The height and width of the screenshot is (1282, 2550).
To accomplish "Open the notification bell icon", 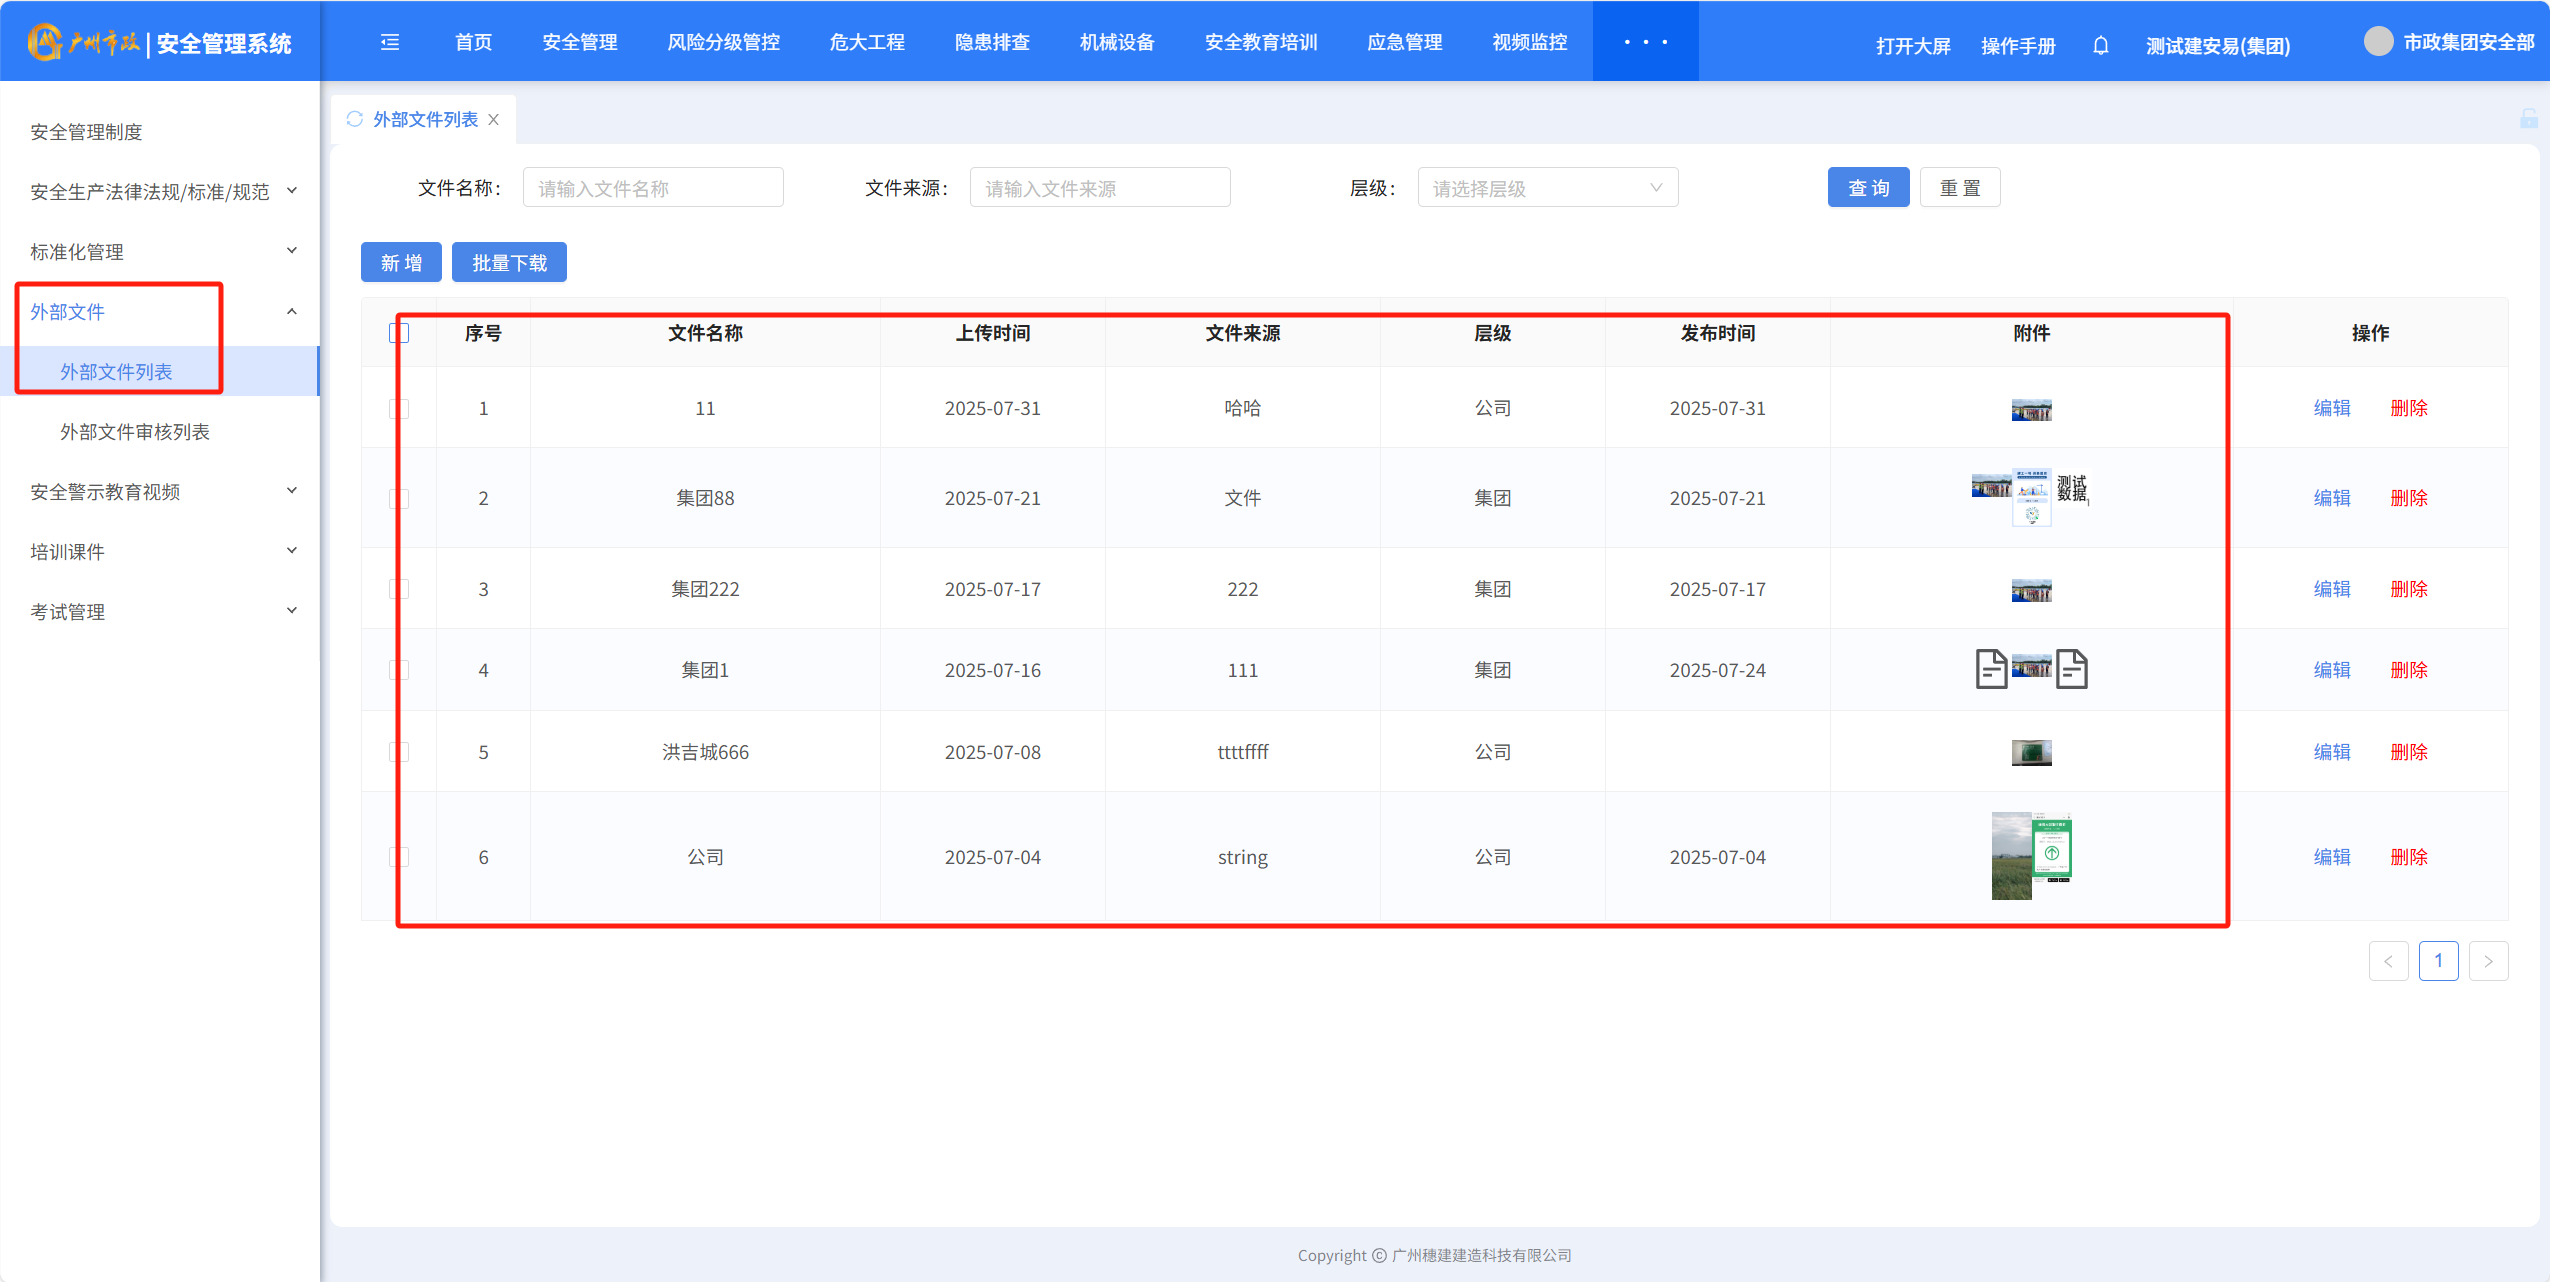I will pos(2100,46).
